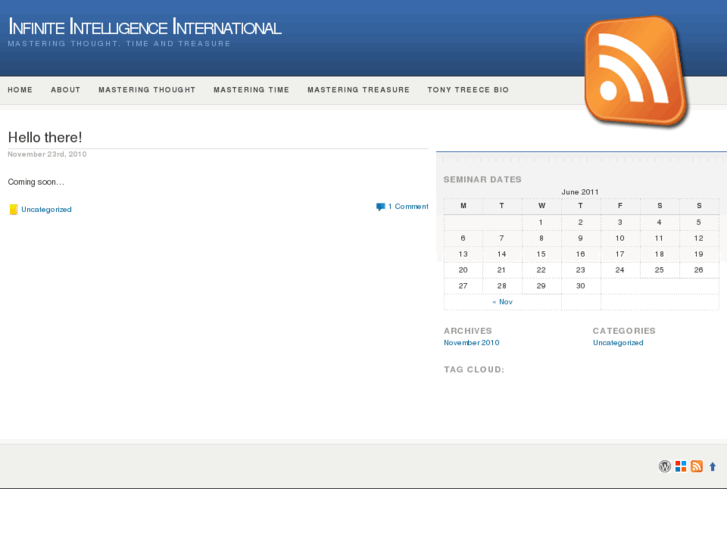
Task: Open the November 2010 archive link
Action: 472,343
